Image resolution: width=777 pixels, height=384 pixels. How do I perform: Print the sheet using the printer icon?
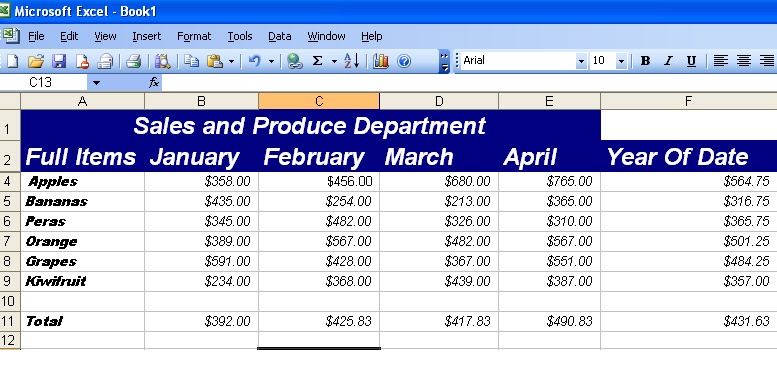pos(133,61)
